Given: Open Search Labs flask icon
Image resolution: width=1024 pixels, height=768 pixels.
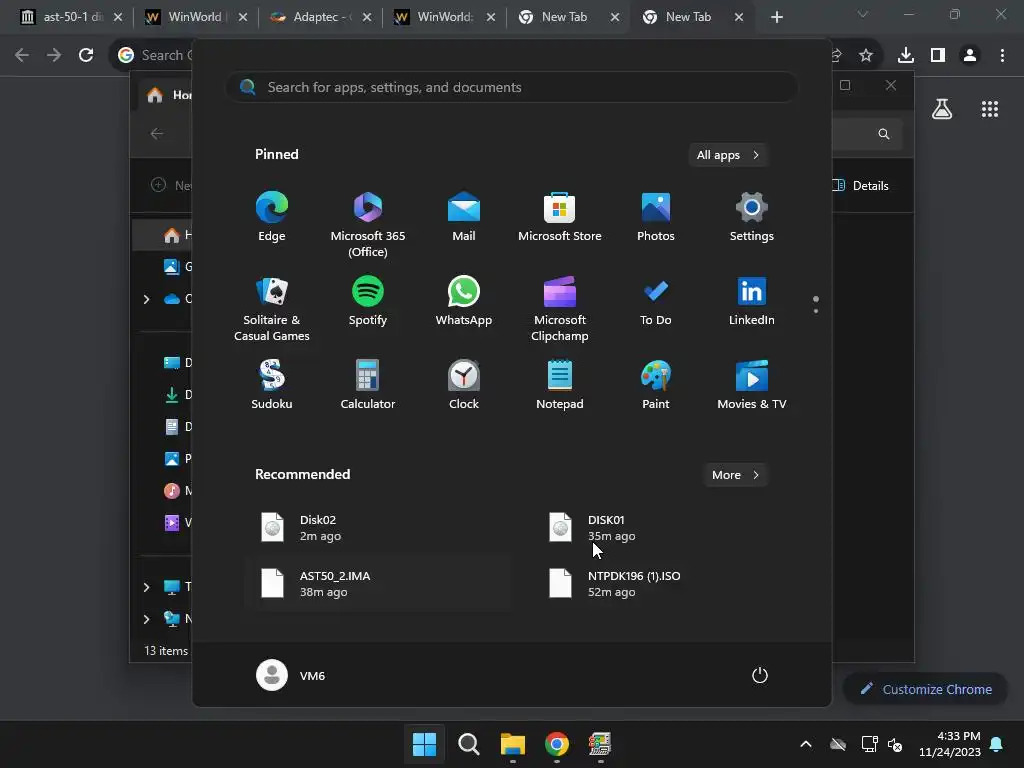Looking at the screenshot, I should pyautogui.click(x=942, y=109).
